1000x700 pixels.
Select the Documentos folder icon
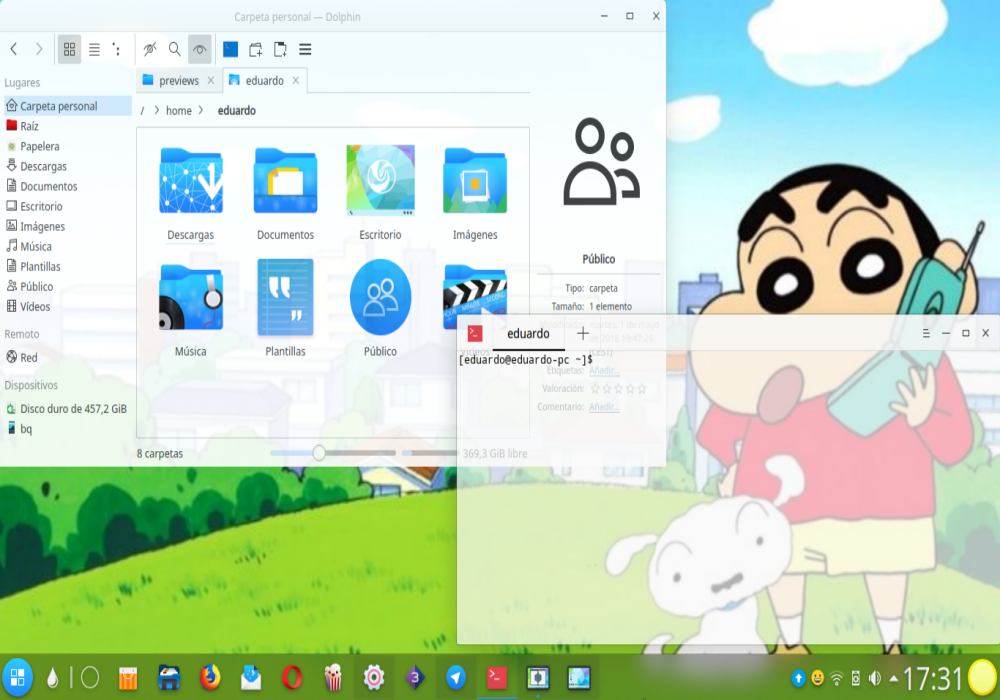pos(285,181)
